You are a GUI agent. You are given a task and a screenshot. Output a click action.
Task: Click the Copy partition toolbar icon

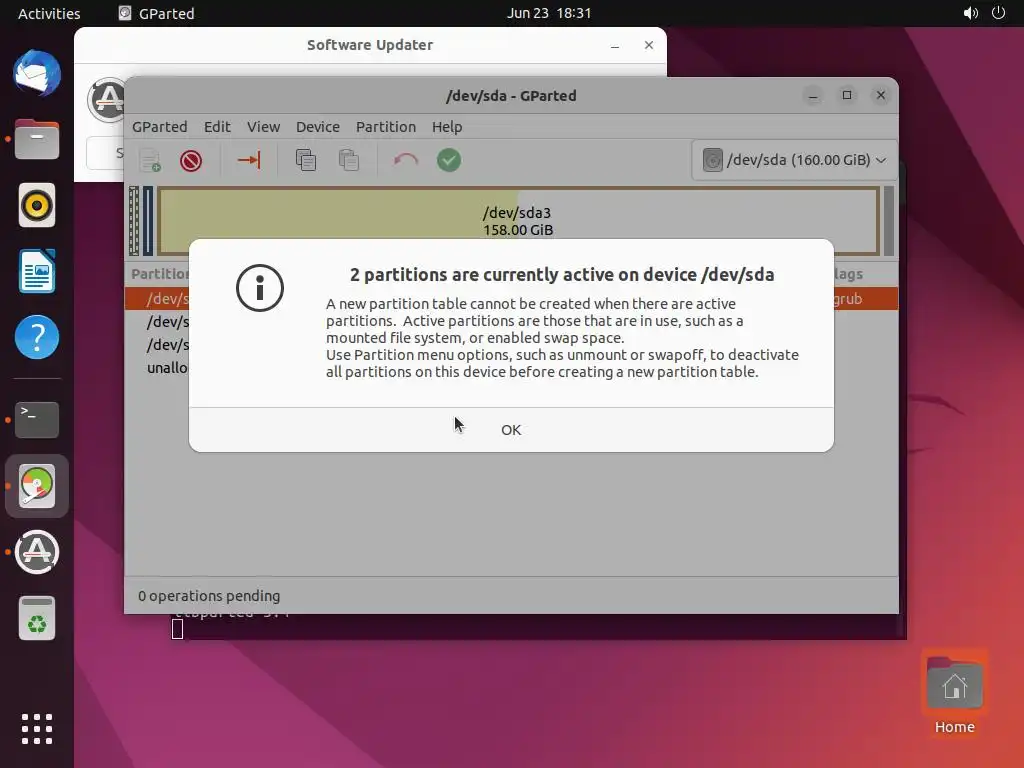pyautogui.click(x=306, y=160)
